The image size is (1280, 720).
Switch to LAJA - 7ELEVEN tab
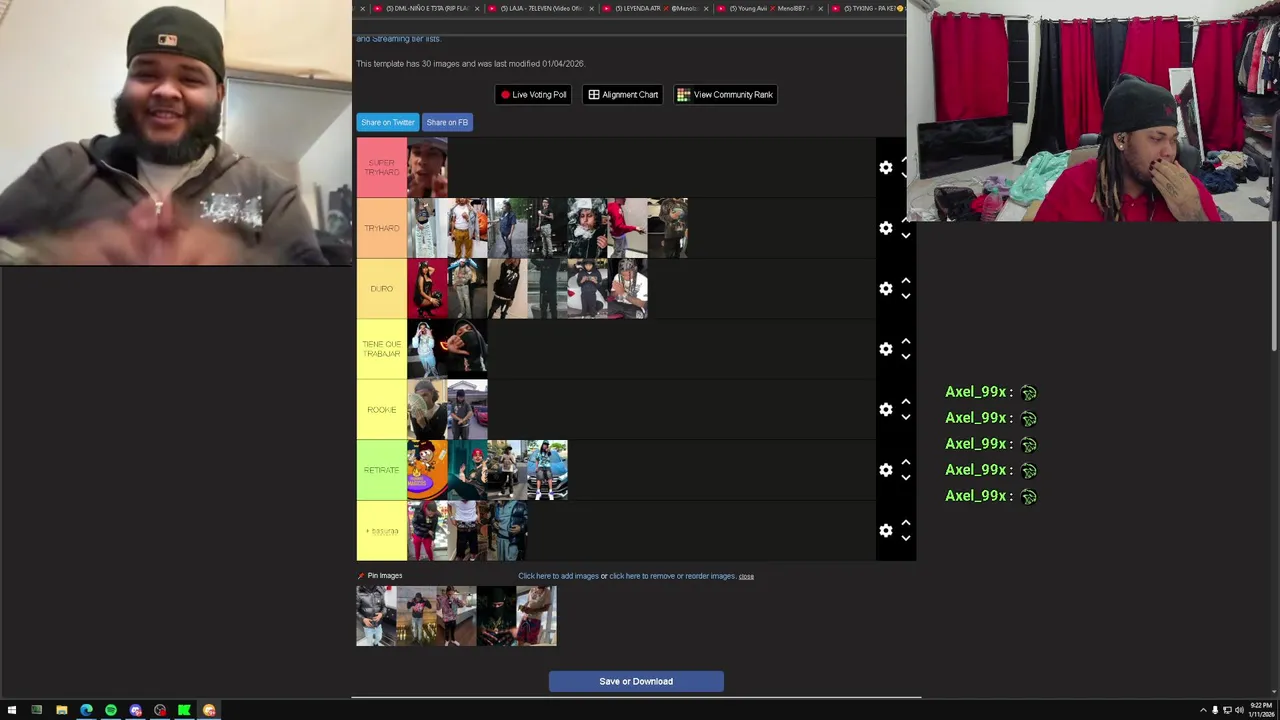pyautogui.click(x=541, y=8)
